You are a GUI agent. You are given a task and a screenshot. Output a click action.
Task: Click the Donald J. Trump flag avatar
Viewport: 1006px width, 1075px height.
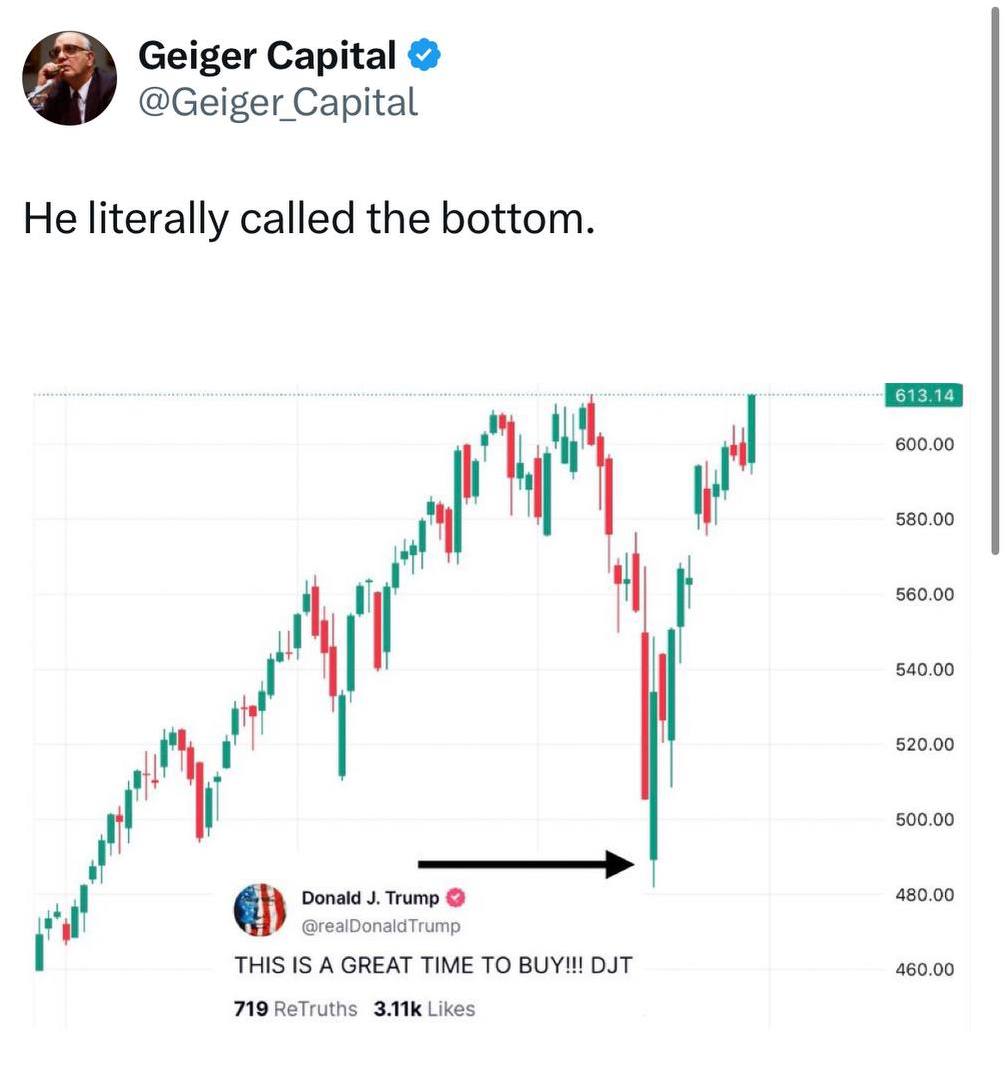tap(260, 910)
